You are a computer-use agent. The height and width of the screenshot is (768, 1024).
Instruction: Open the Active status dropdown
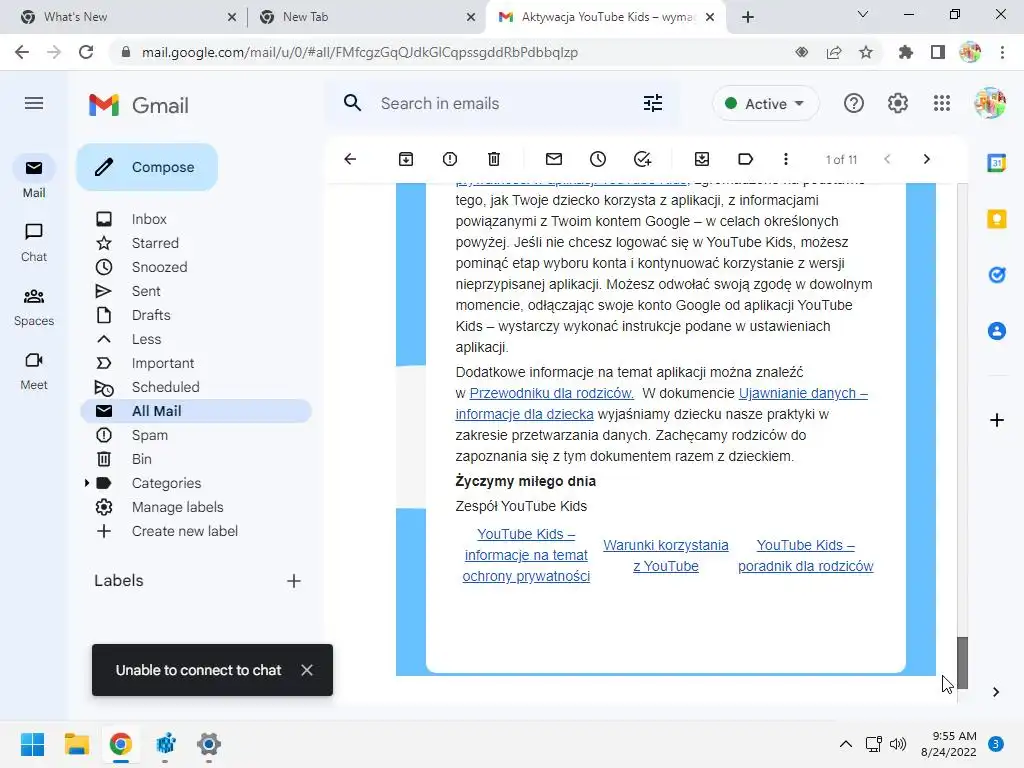coord(765,103)
